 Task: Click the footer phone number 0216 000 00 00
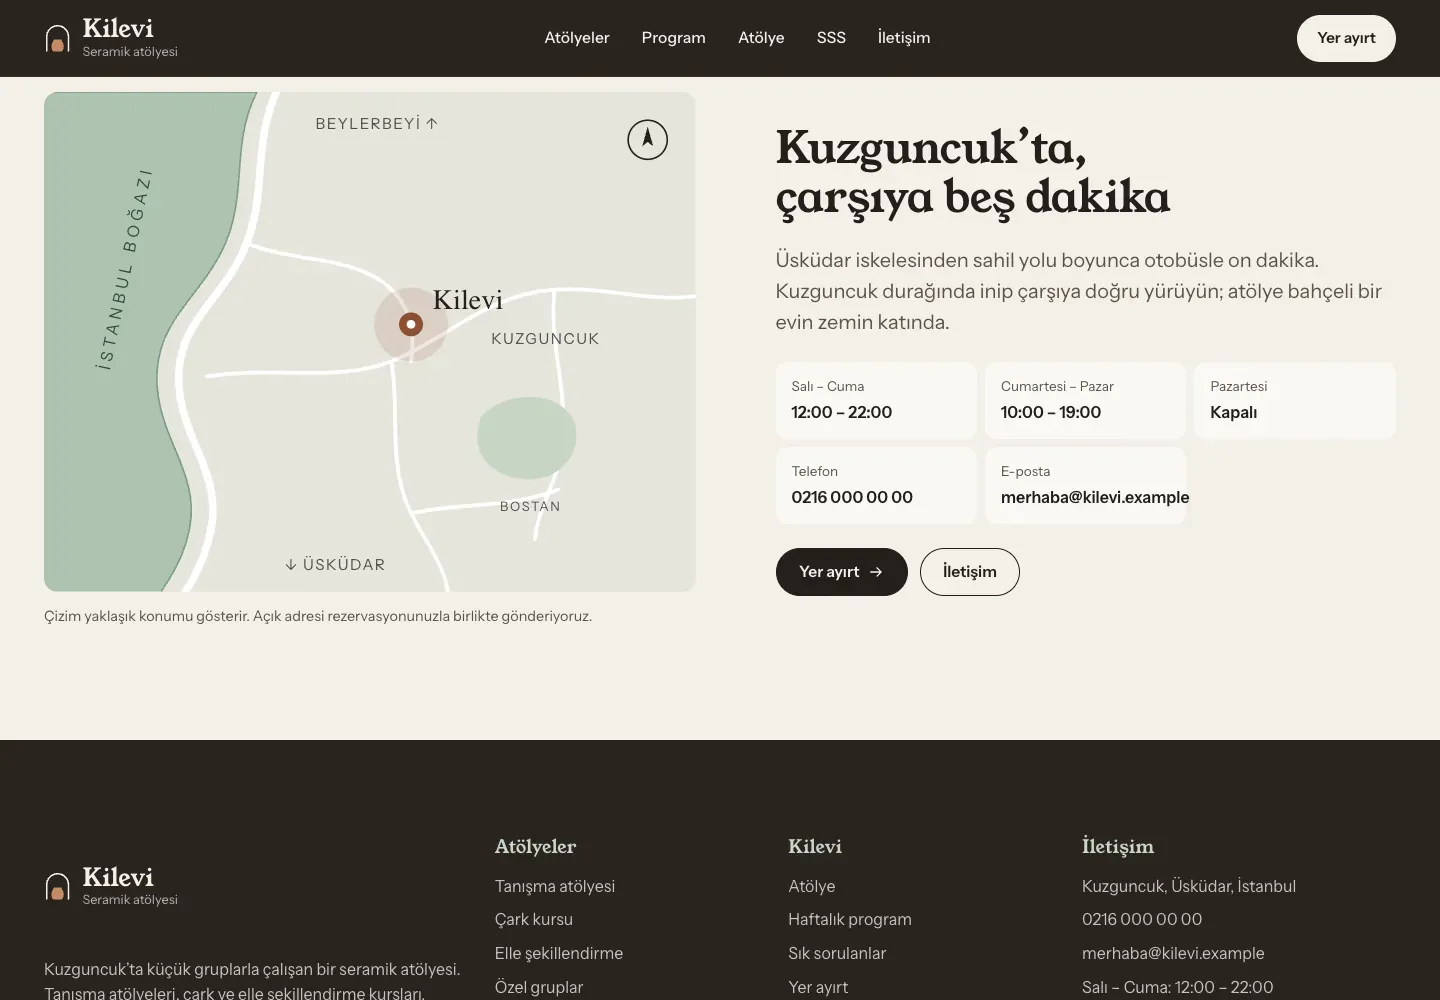tap(1142, 919)
